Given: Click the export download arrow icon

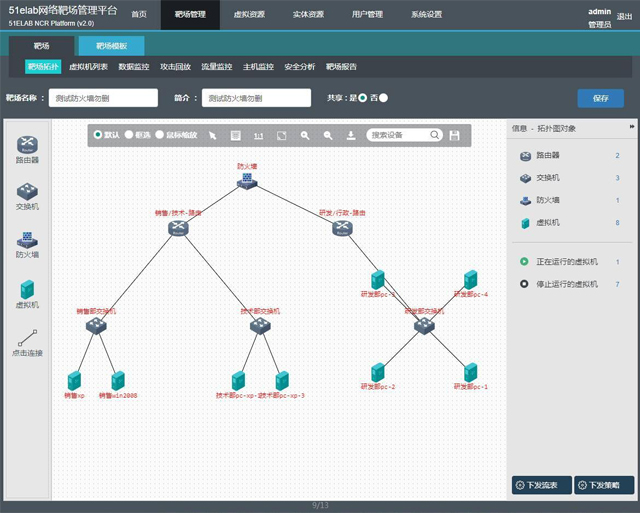Looking at the screenshot, I should (351, 135).
